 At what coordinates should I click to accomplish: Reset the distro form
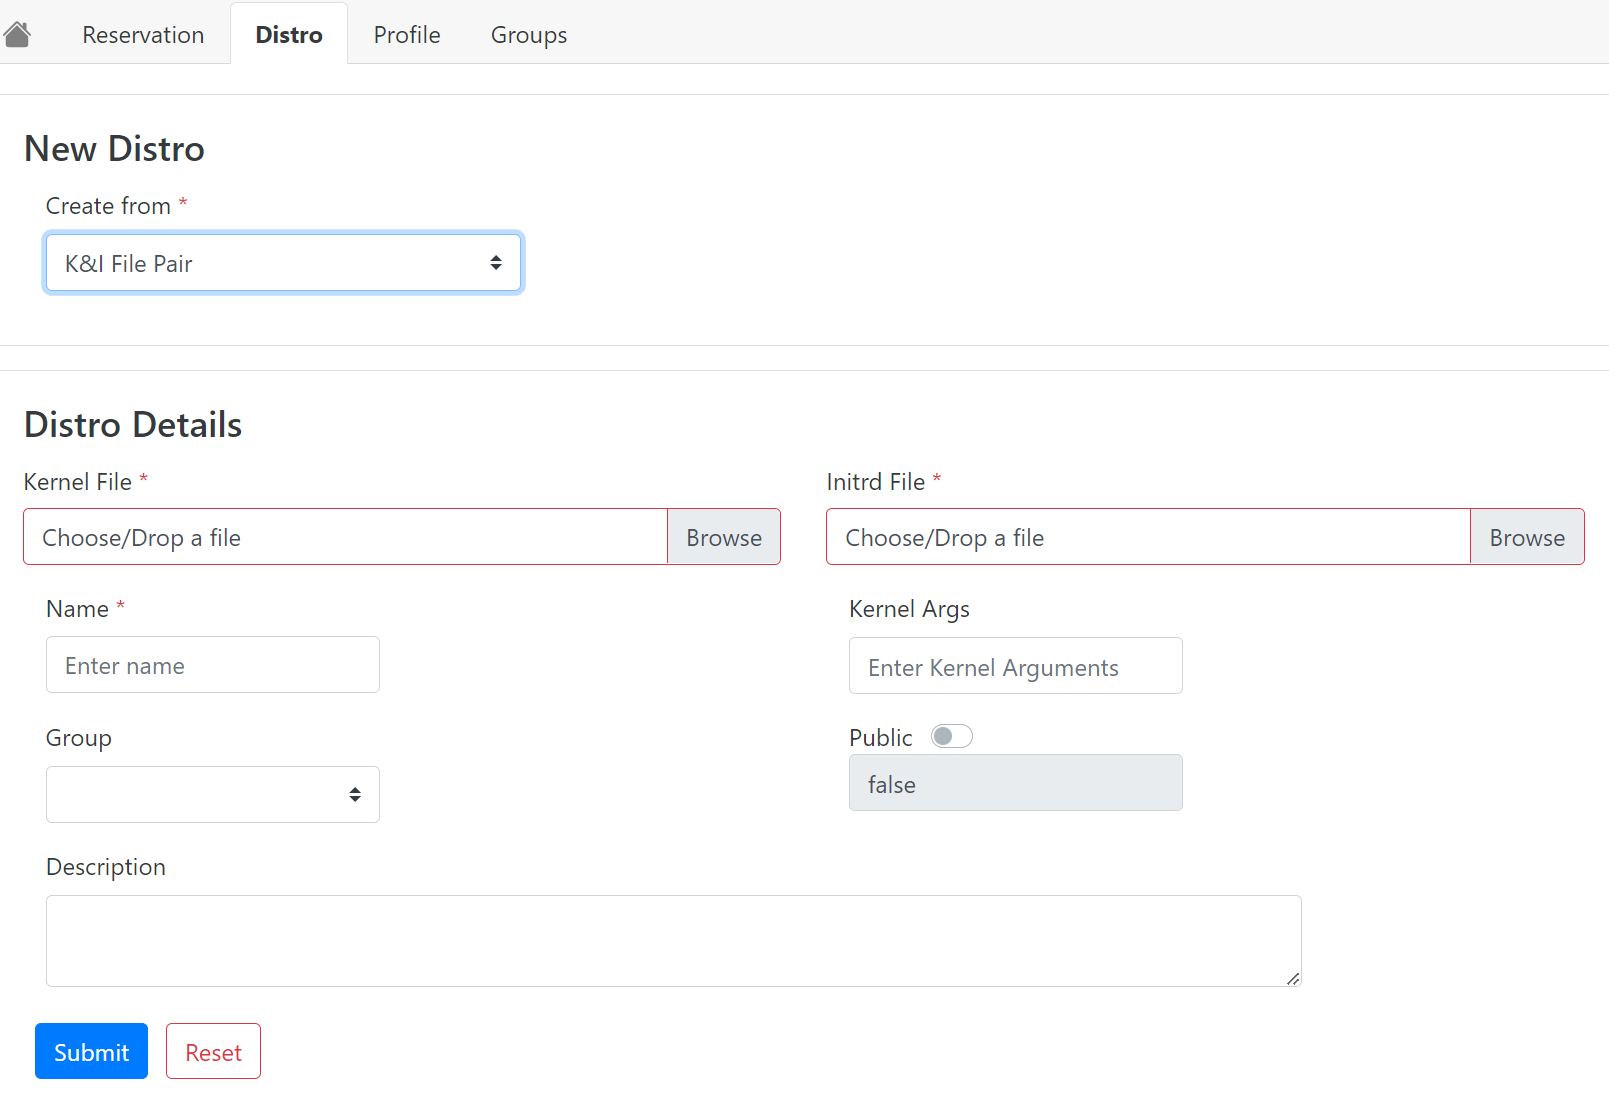pyautogui.click(x=213, y=1051)
